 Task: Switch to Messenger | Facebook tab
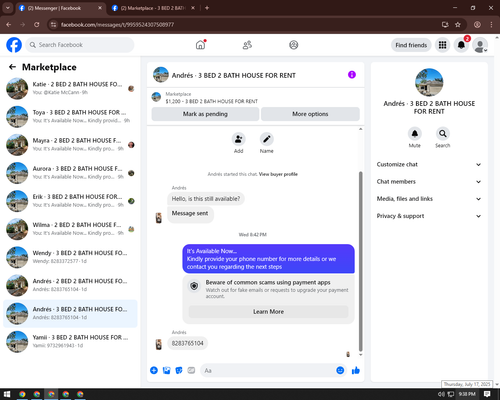60,8
